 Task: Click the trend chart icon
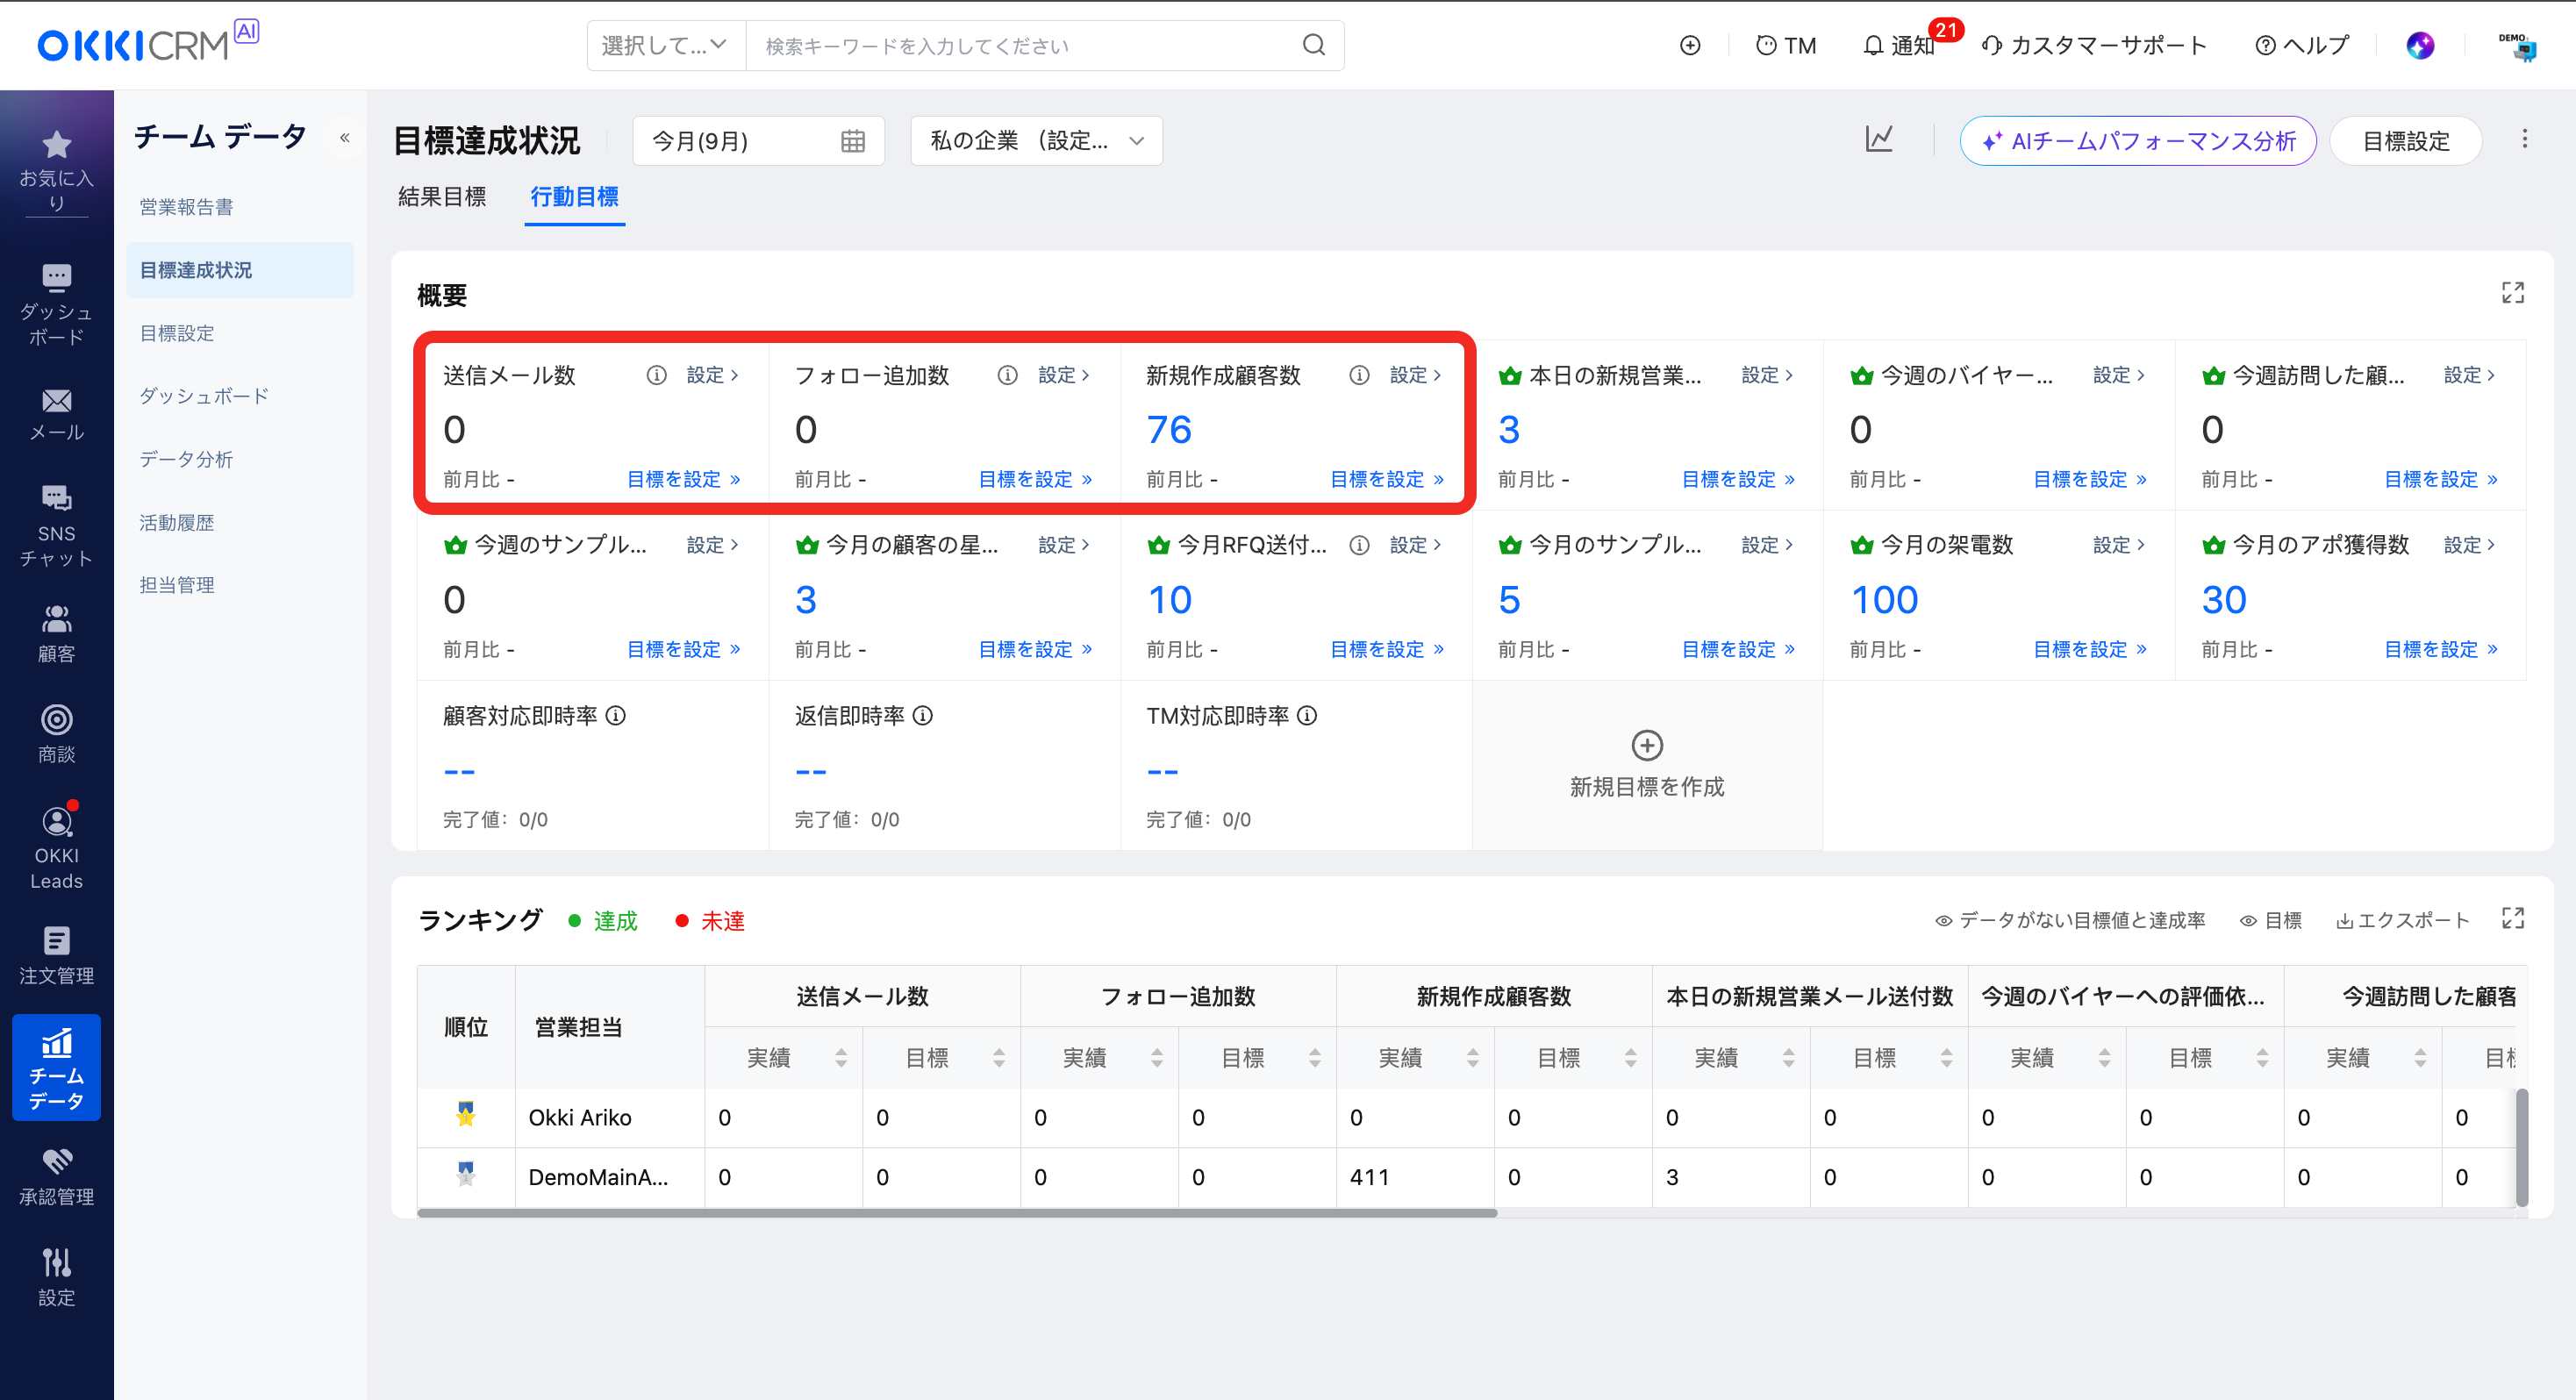pyautogui.click(x=1878, y=140)
